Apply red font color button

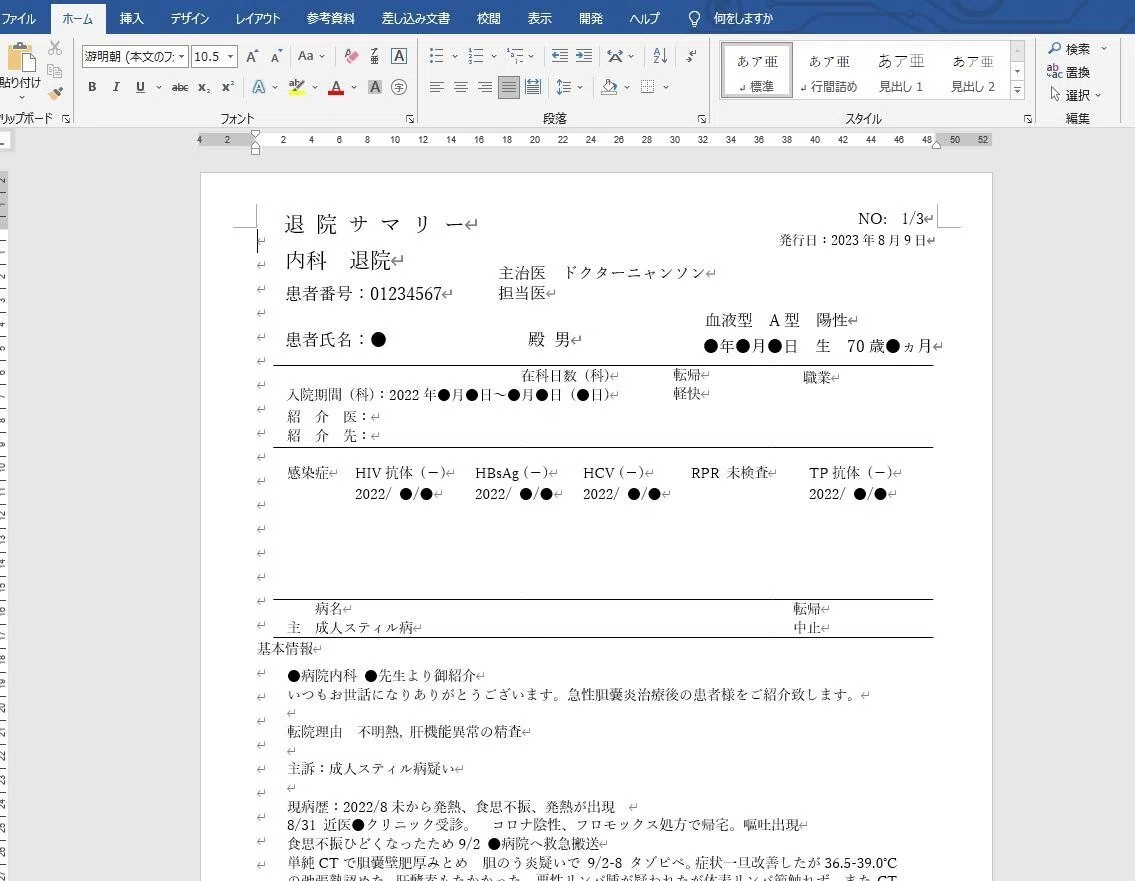[336, 88]
